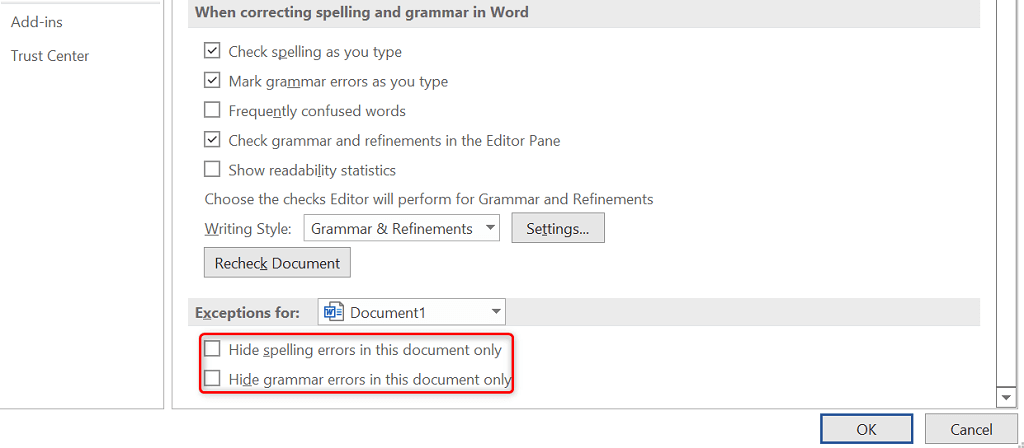Toggle Check grammar and refinements in Editor Pane
The width and height of the screenshot is (1024, 448).
tap(212, 140)
